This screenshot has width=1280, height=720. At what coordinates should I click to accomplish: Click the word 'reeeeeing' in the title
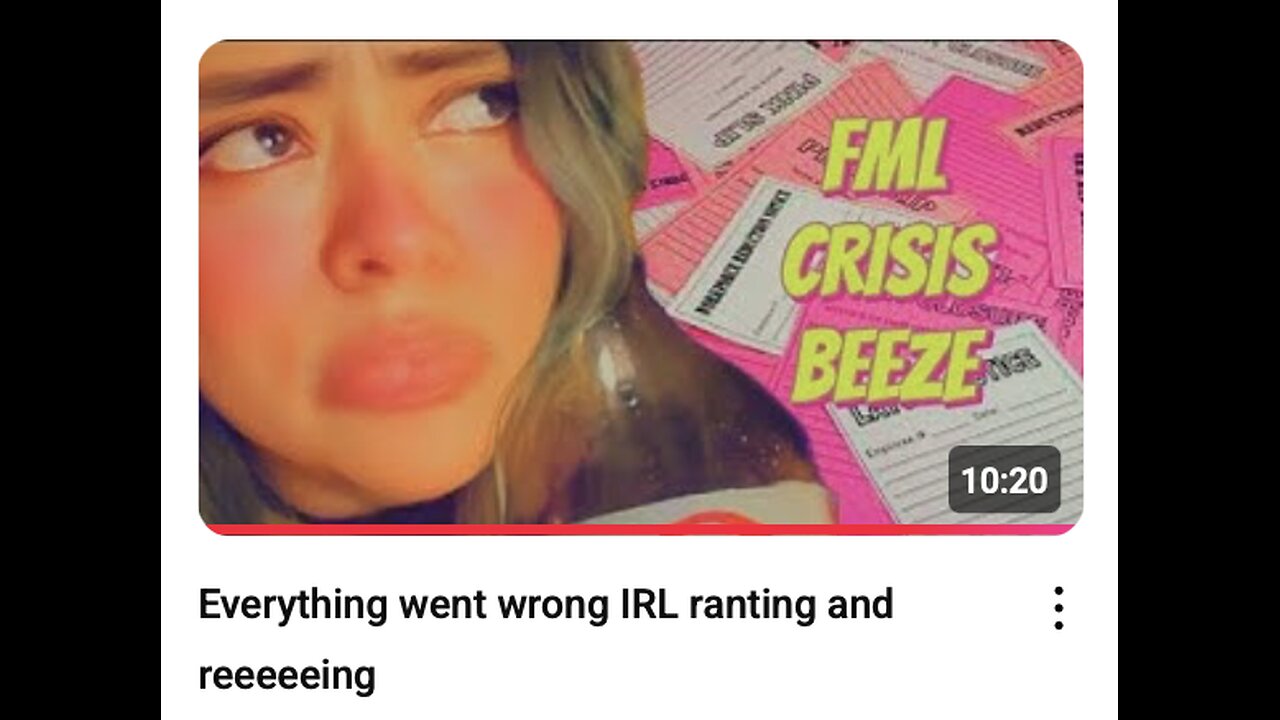pos(287,676)
